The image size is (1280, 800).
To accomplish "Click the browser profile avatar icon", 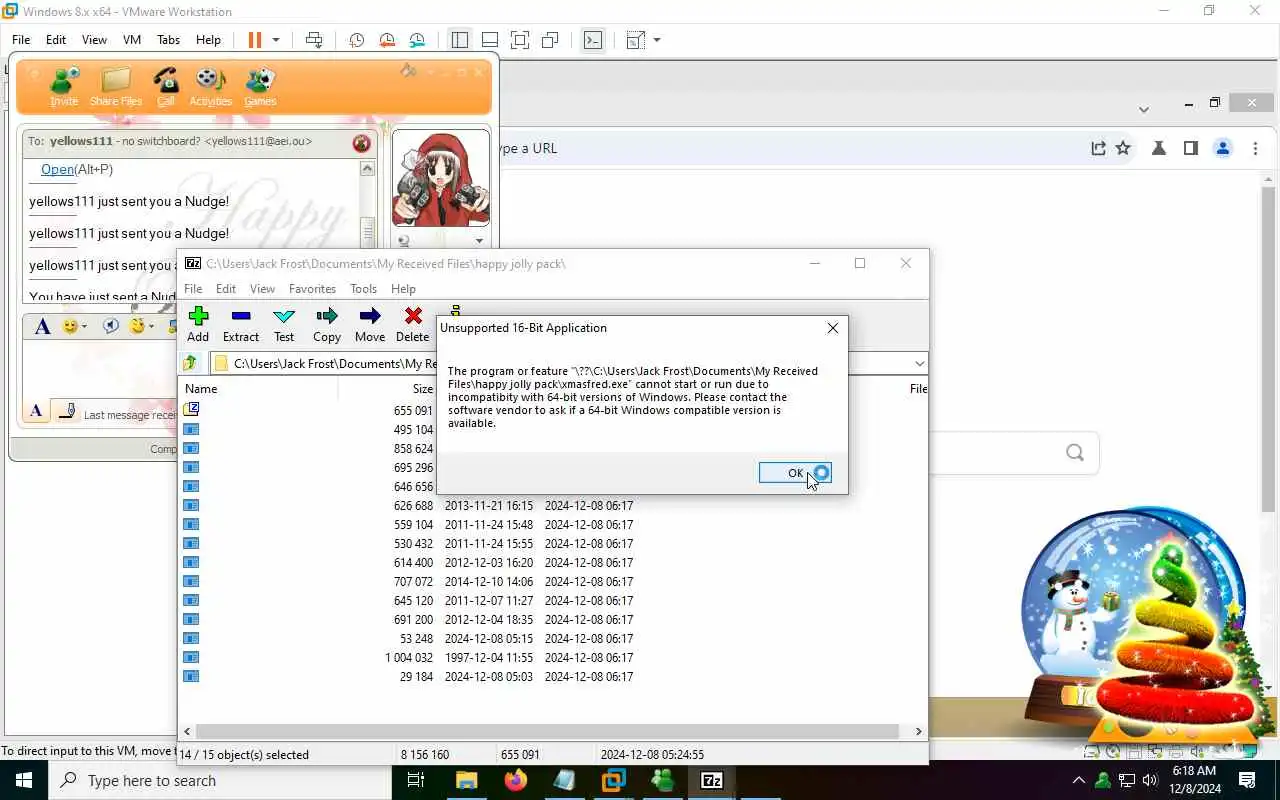I will click(1222, 148).
